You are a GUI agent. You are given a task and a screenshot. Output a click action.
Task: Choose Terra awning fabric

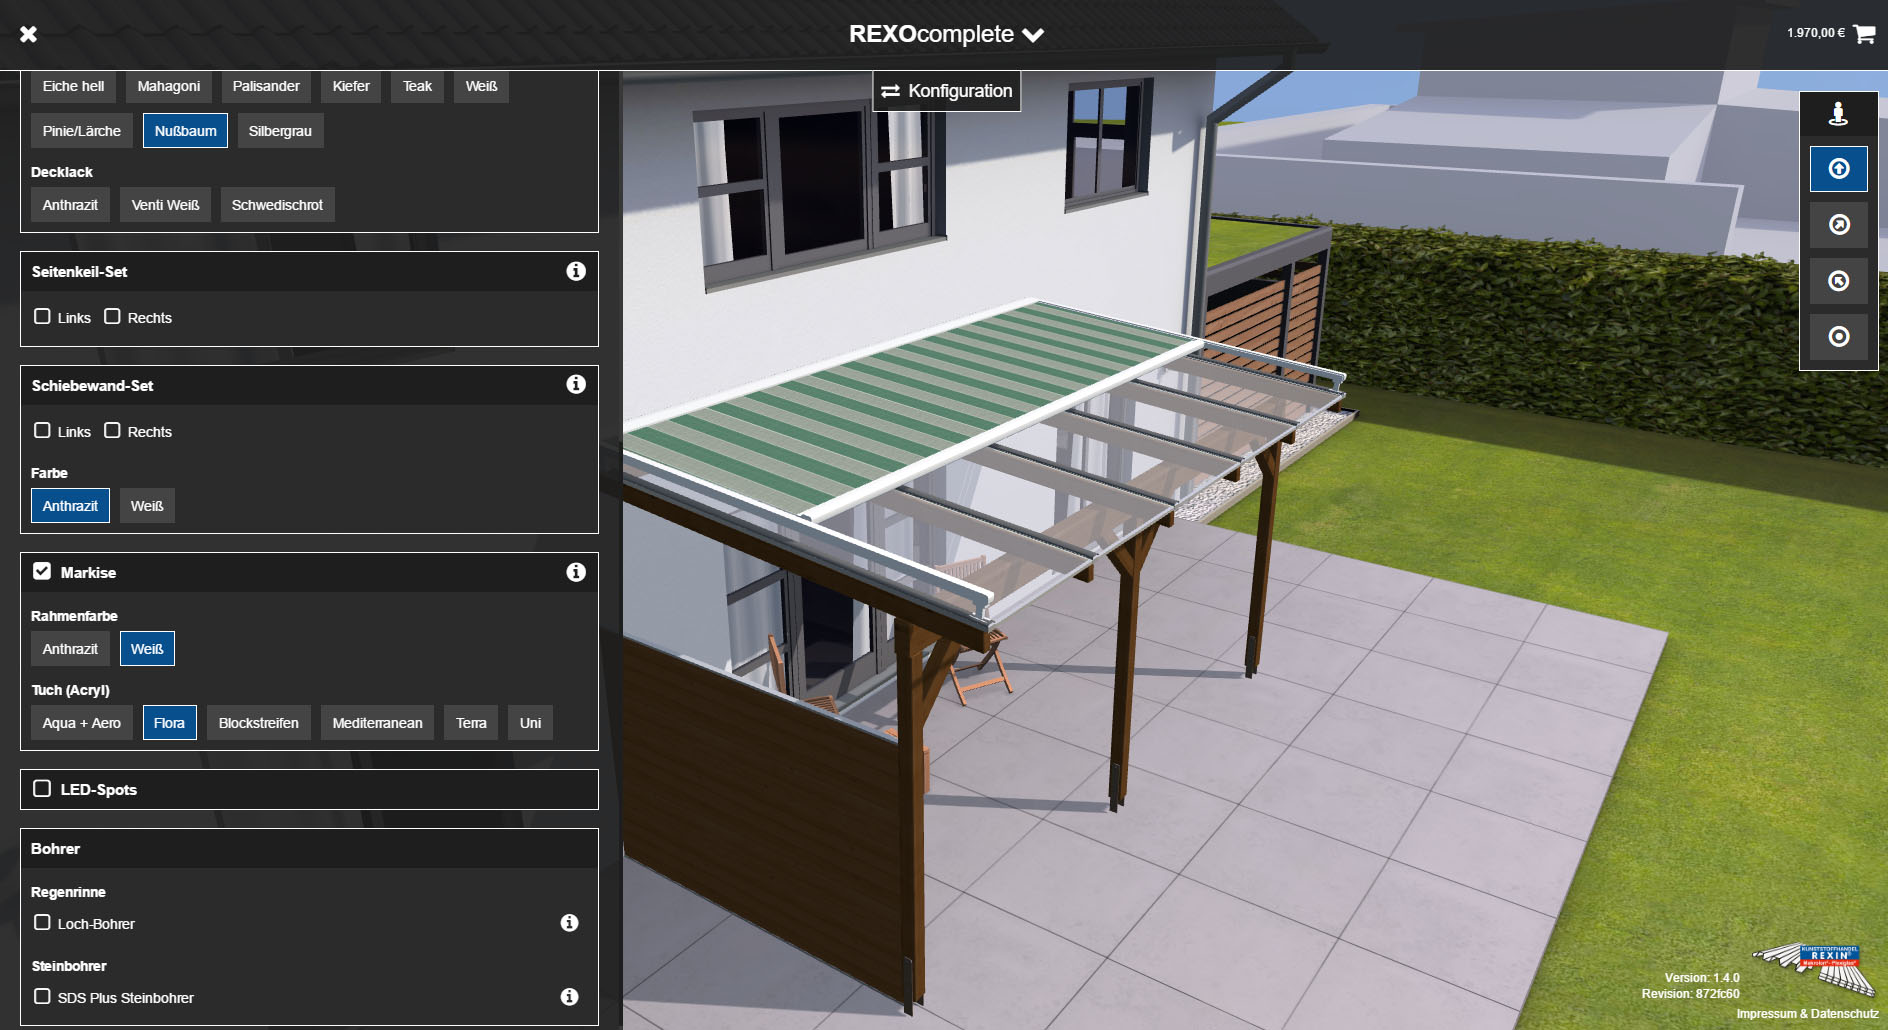[x=471, y=723]
